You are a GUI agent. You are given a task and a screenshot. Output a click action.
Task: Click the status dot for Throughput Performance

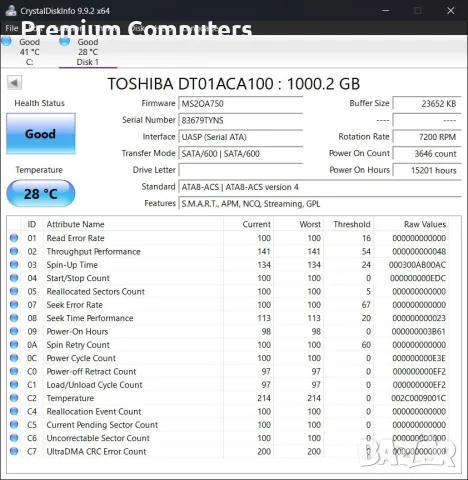(x=14, y=251)
